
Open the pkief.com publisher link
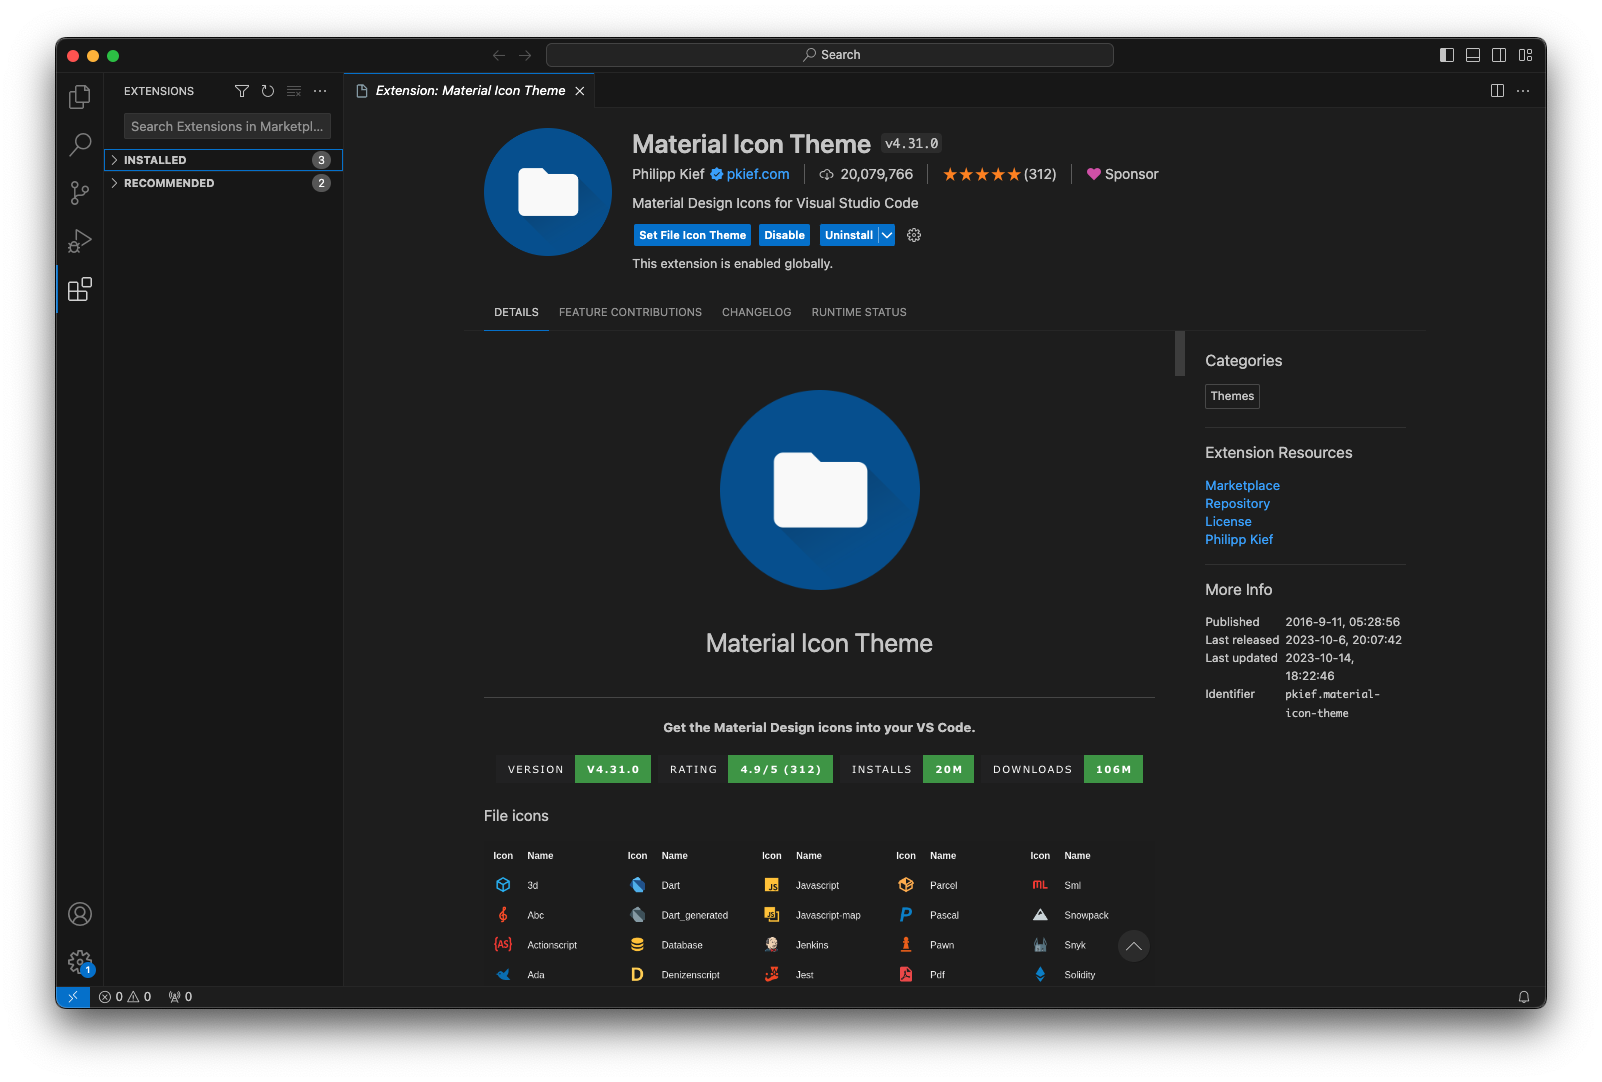pyautogui.click(x=758, y=174)
